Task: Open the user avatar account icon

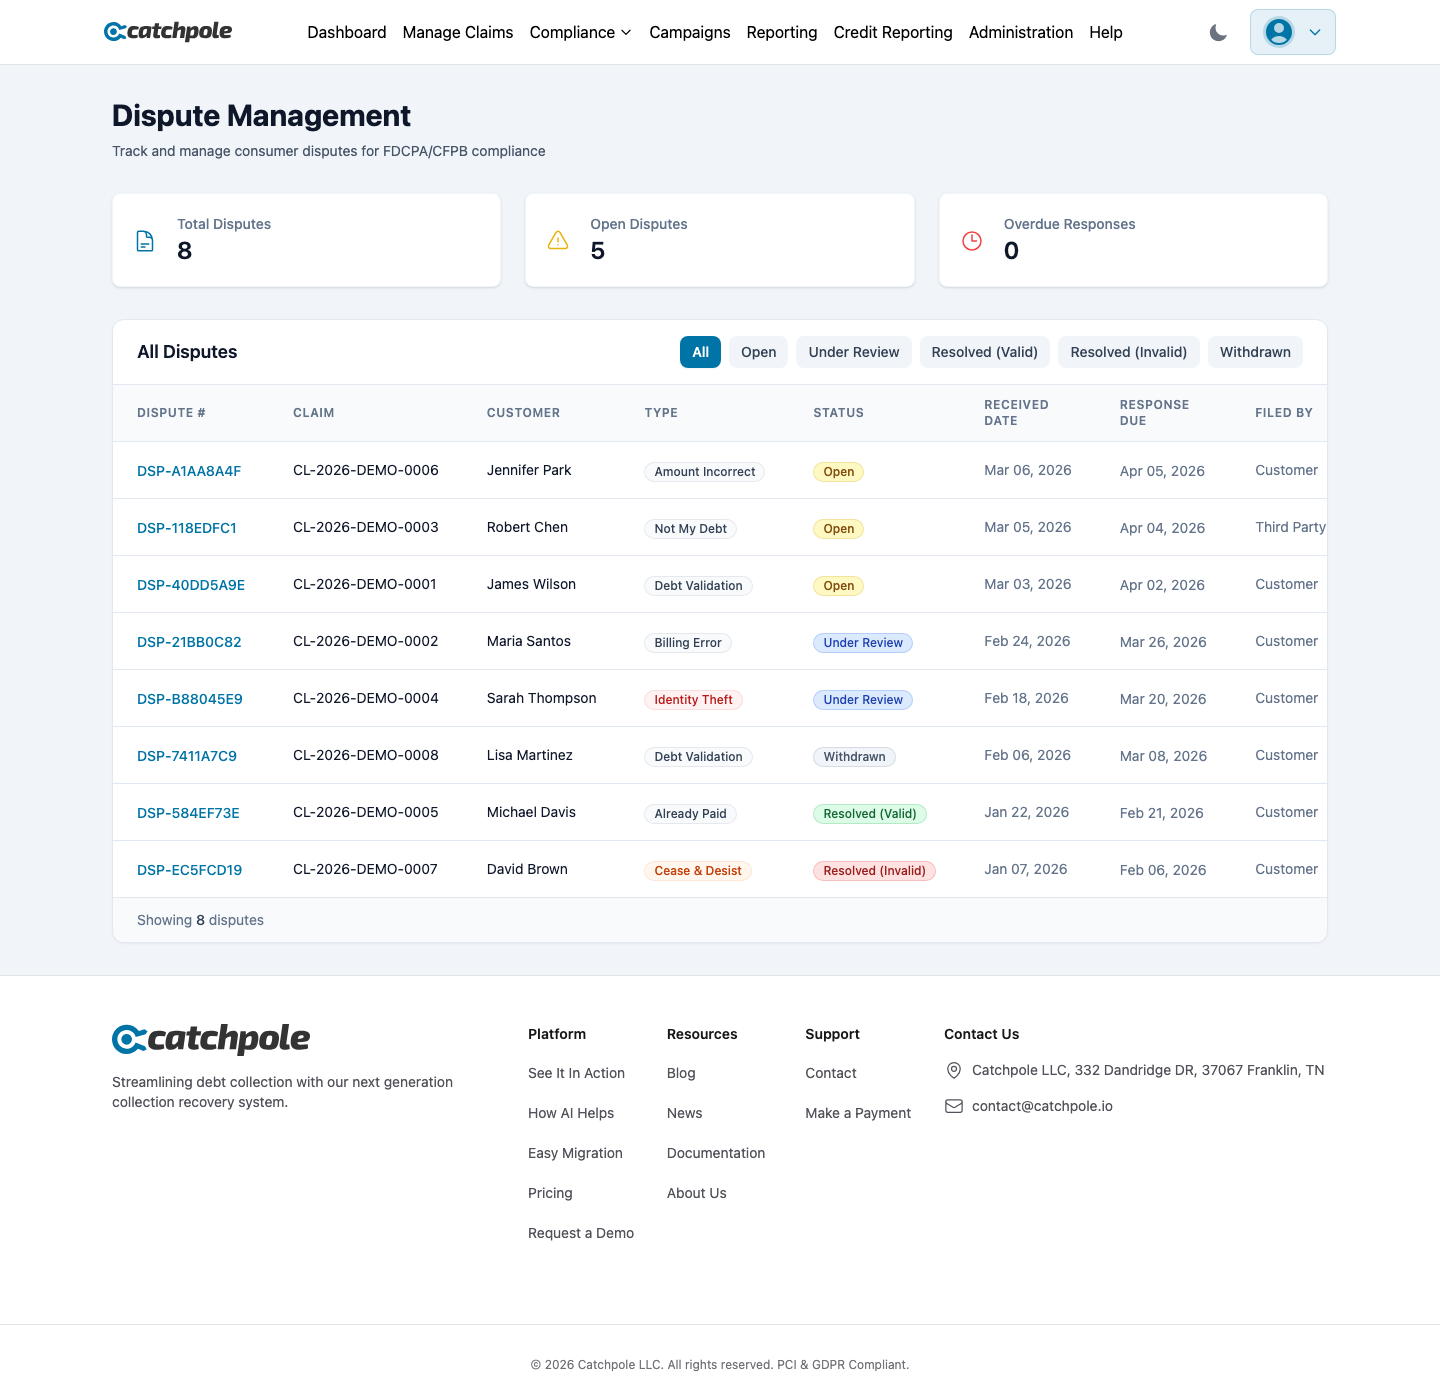Action: pos(1278,32)
